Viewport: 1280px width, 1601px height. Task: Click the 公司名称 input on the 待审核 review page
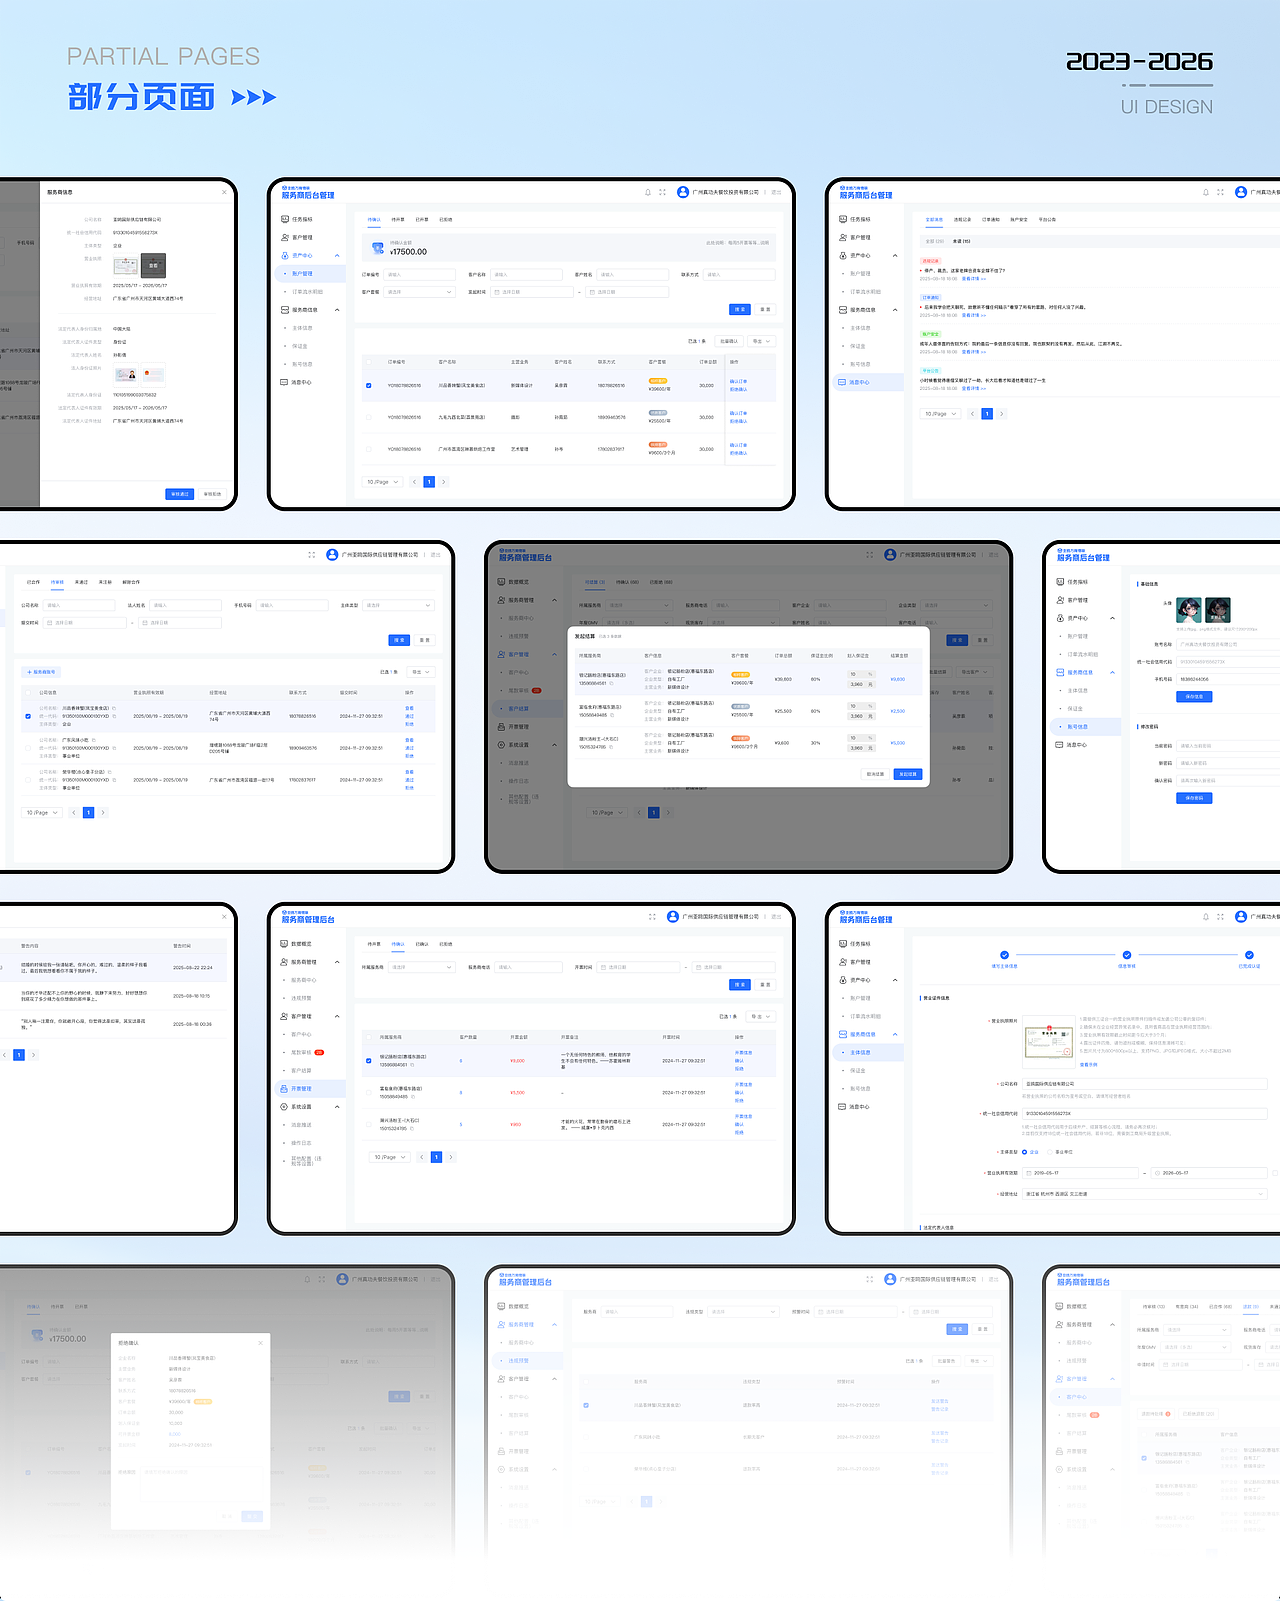(x=79, y=605)
